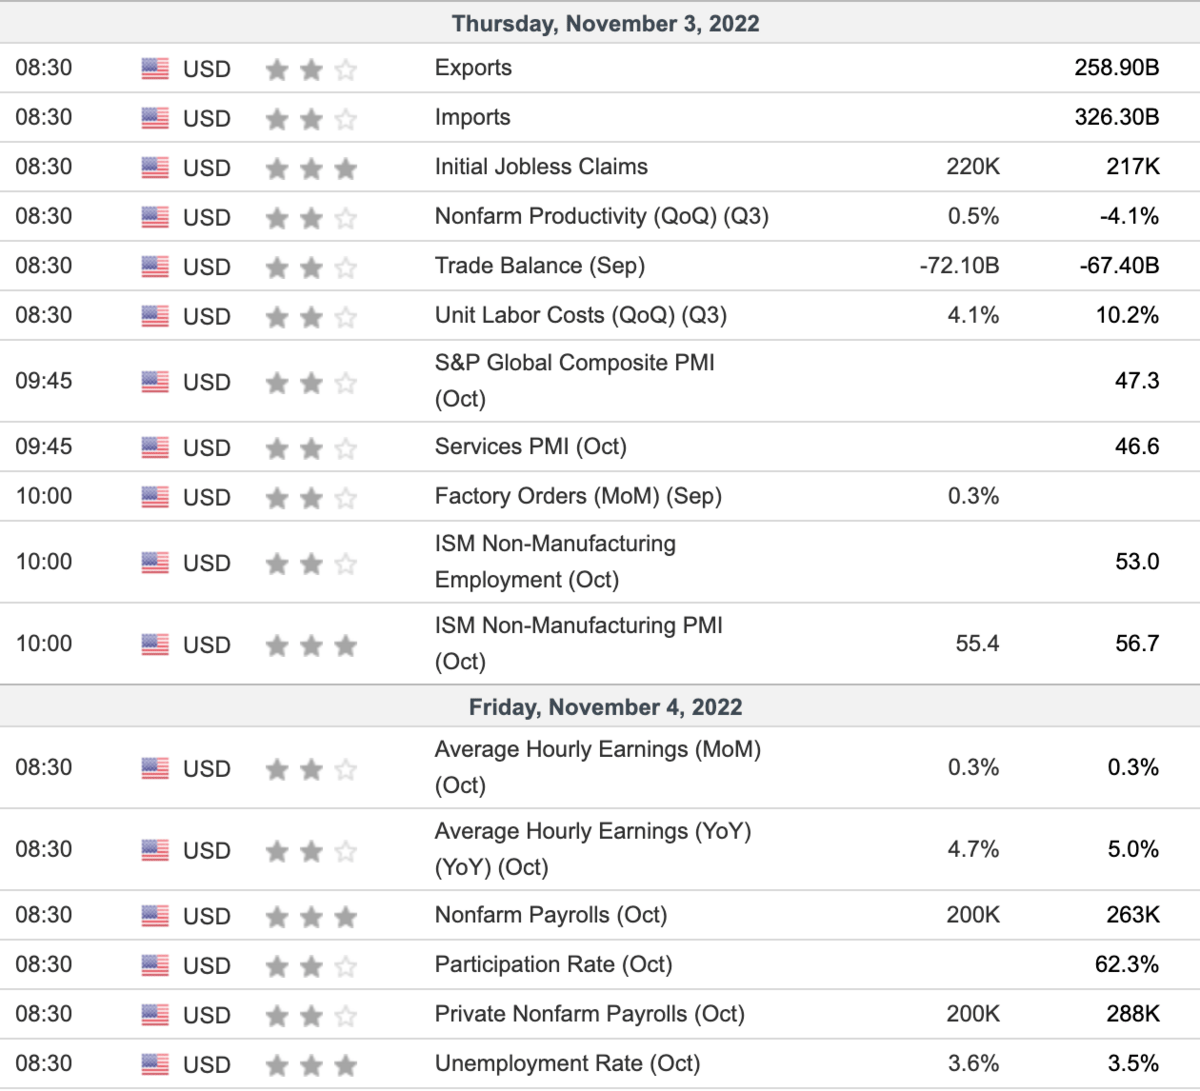
Task: Open the Private Nonfarm Payrolls (Oct) event
Action: pyautogui.click(x=589, y=1014)
